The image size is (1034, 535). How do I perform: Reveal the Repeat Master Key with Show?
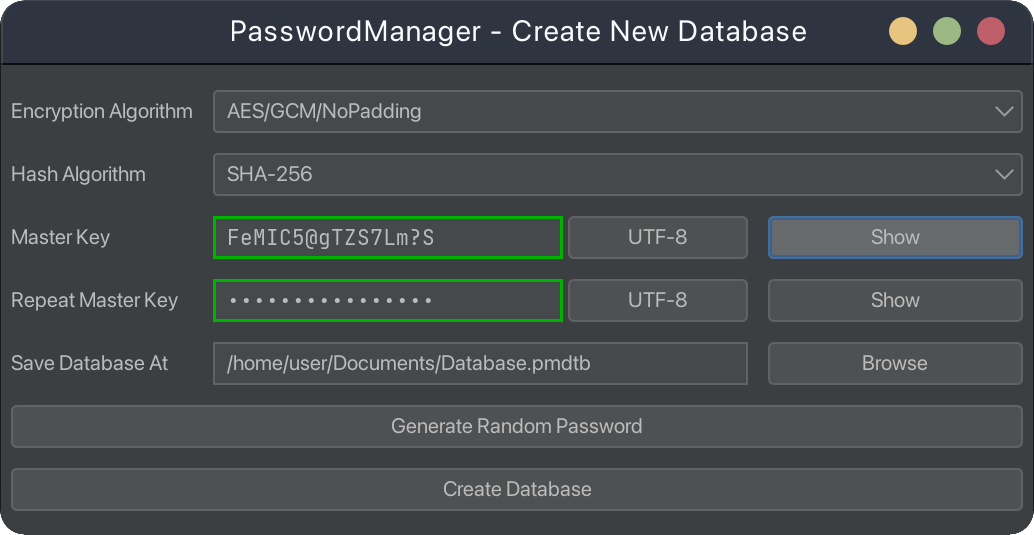click(x=894, y=300)
